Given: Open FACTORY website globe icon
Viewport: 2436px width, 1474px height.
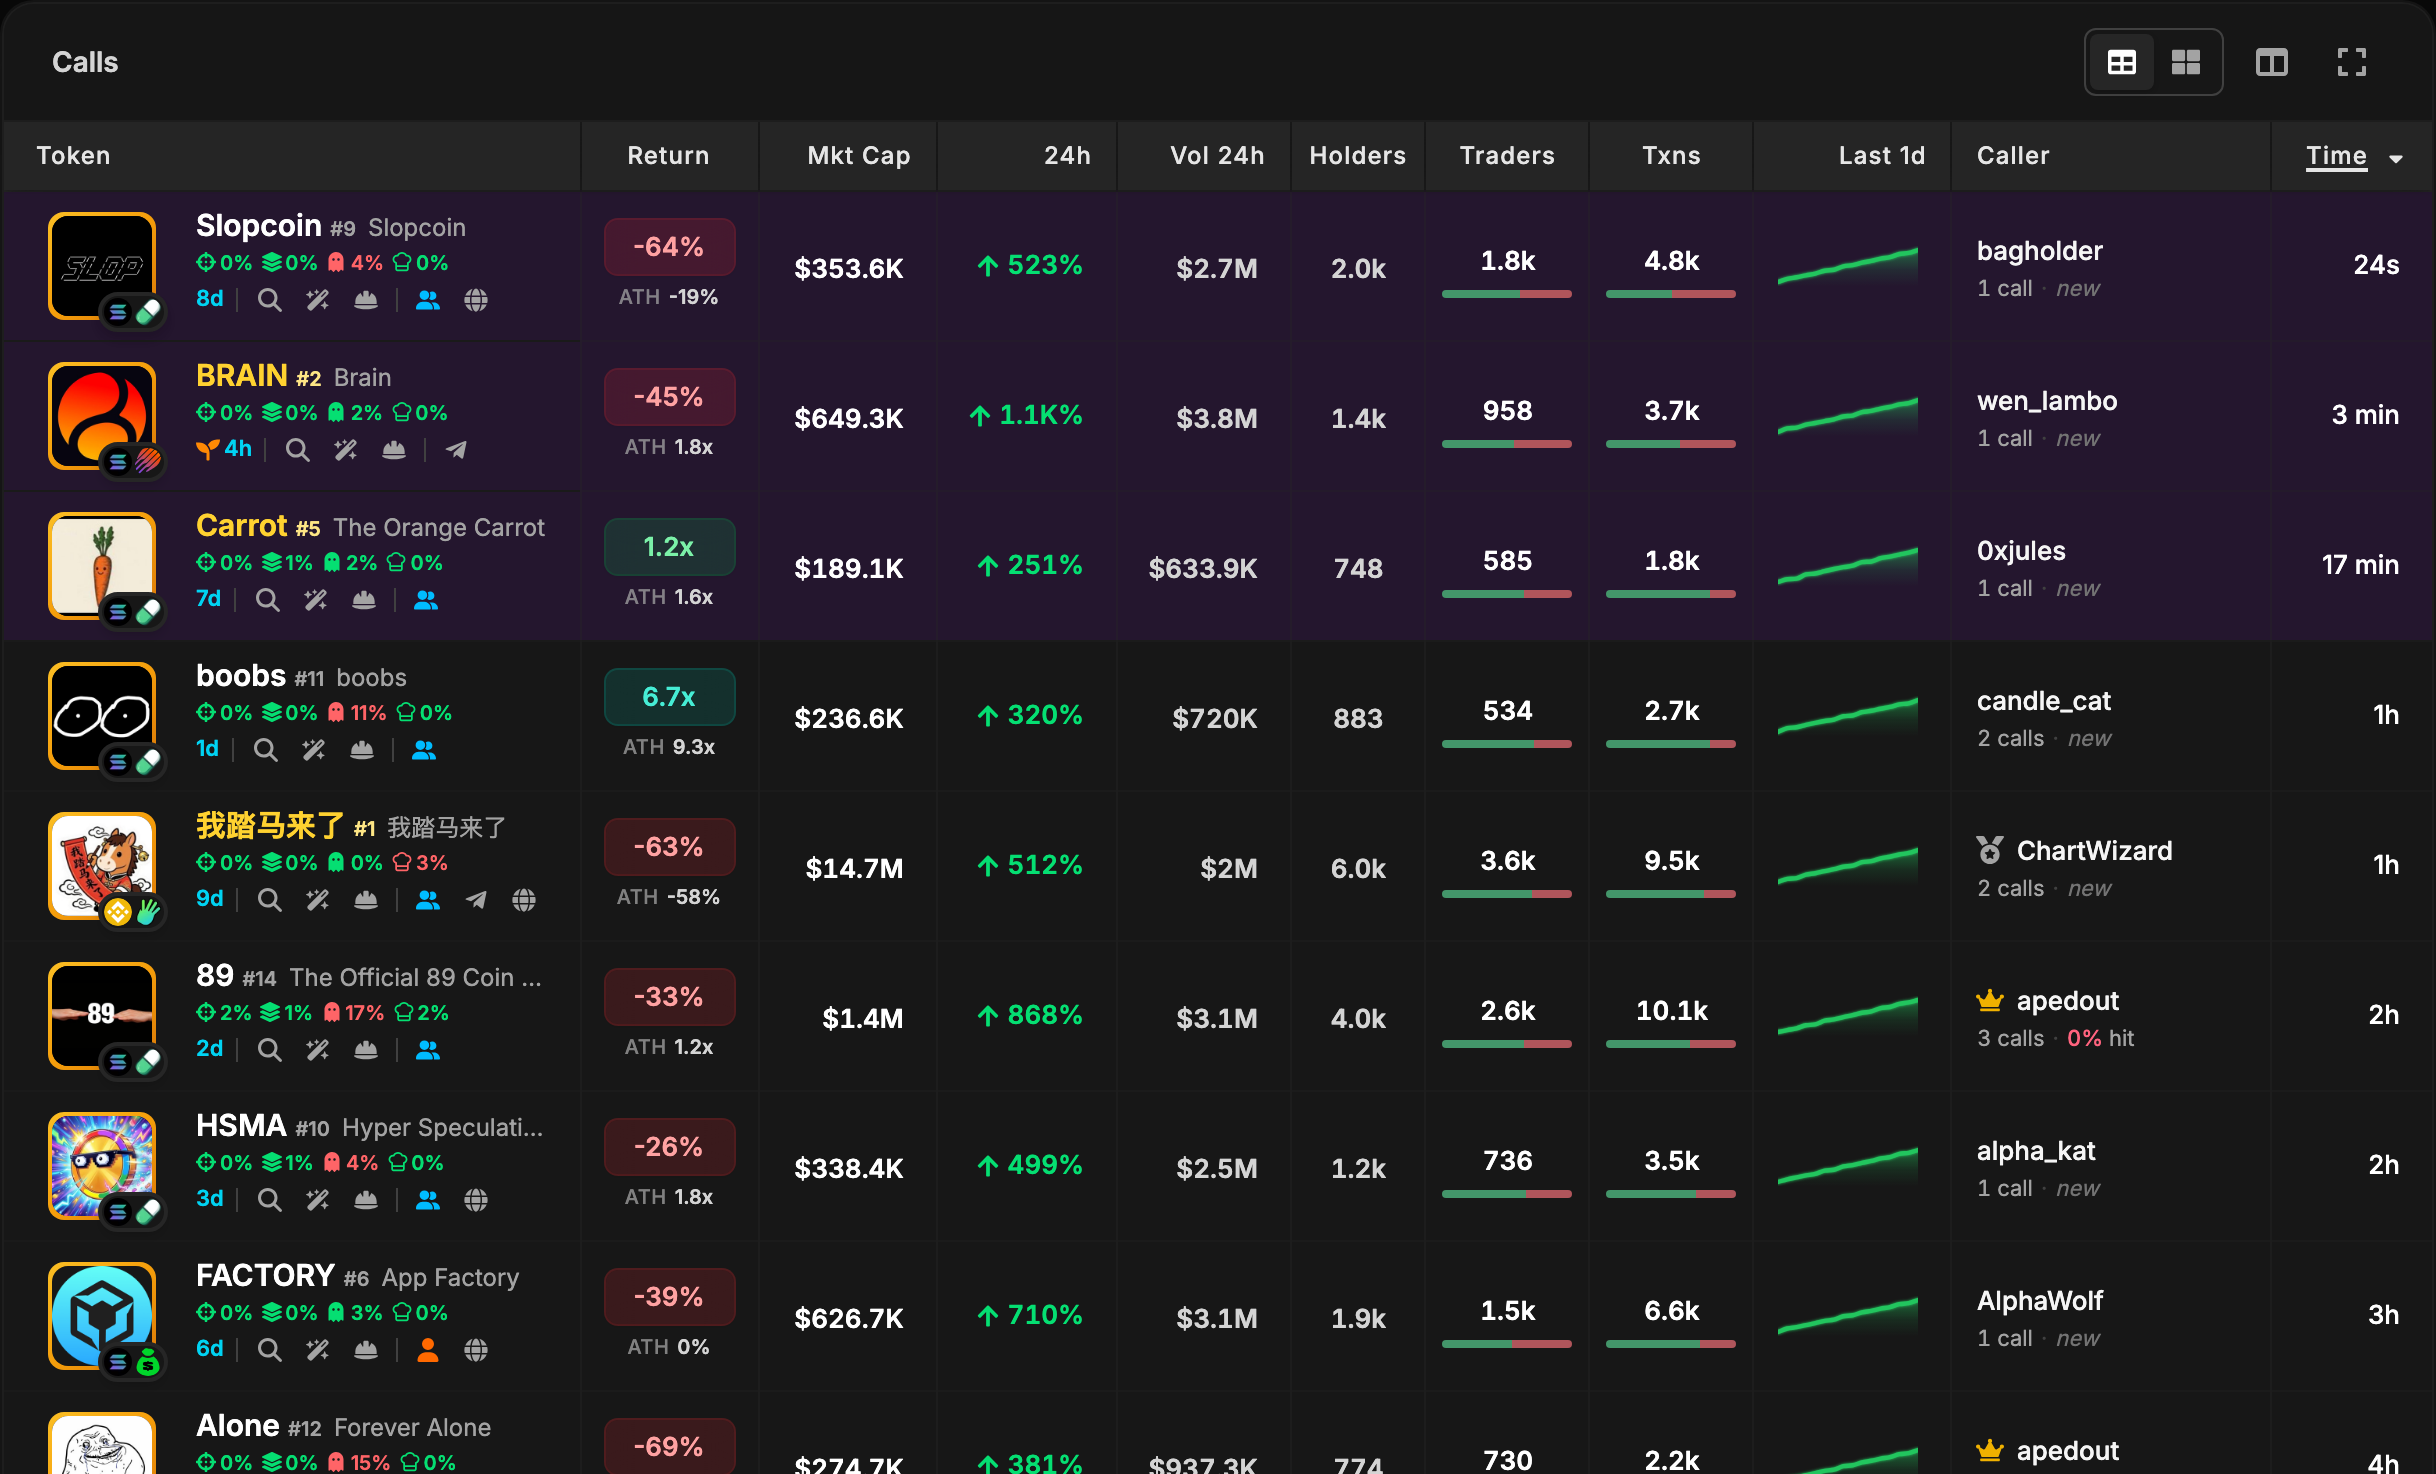Looking at the screenshot, I should click(x=476, y=1350).
